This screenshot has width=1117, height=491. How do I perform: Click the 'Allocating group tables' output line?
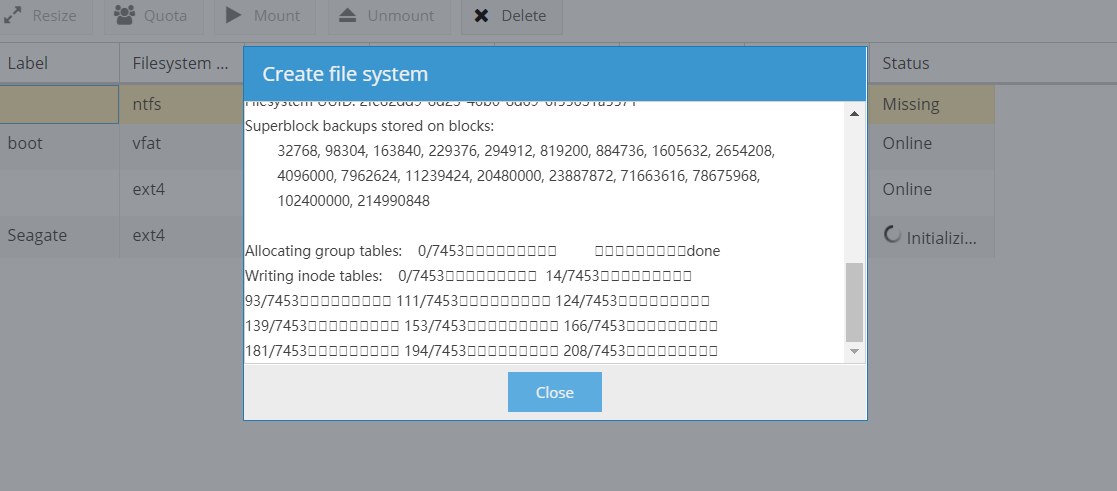482,251
